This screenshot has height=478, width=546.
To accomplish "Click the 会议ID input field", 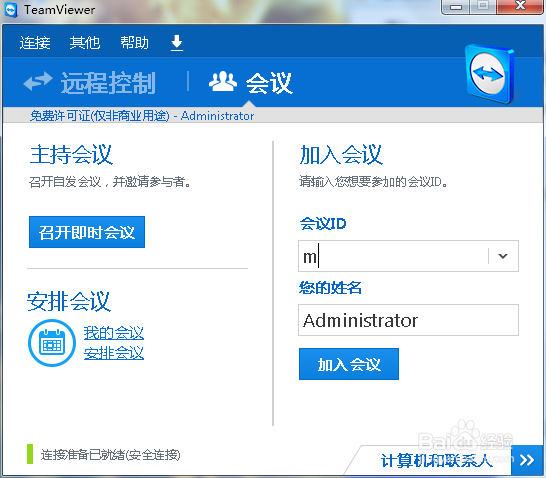I will pos(393,256).
